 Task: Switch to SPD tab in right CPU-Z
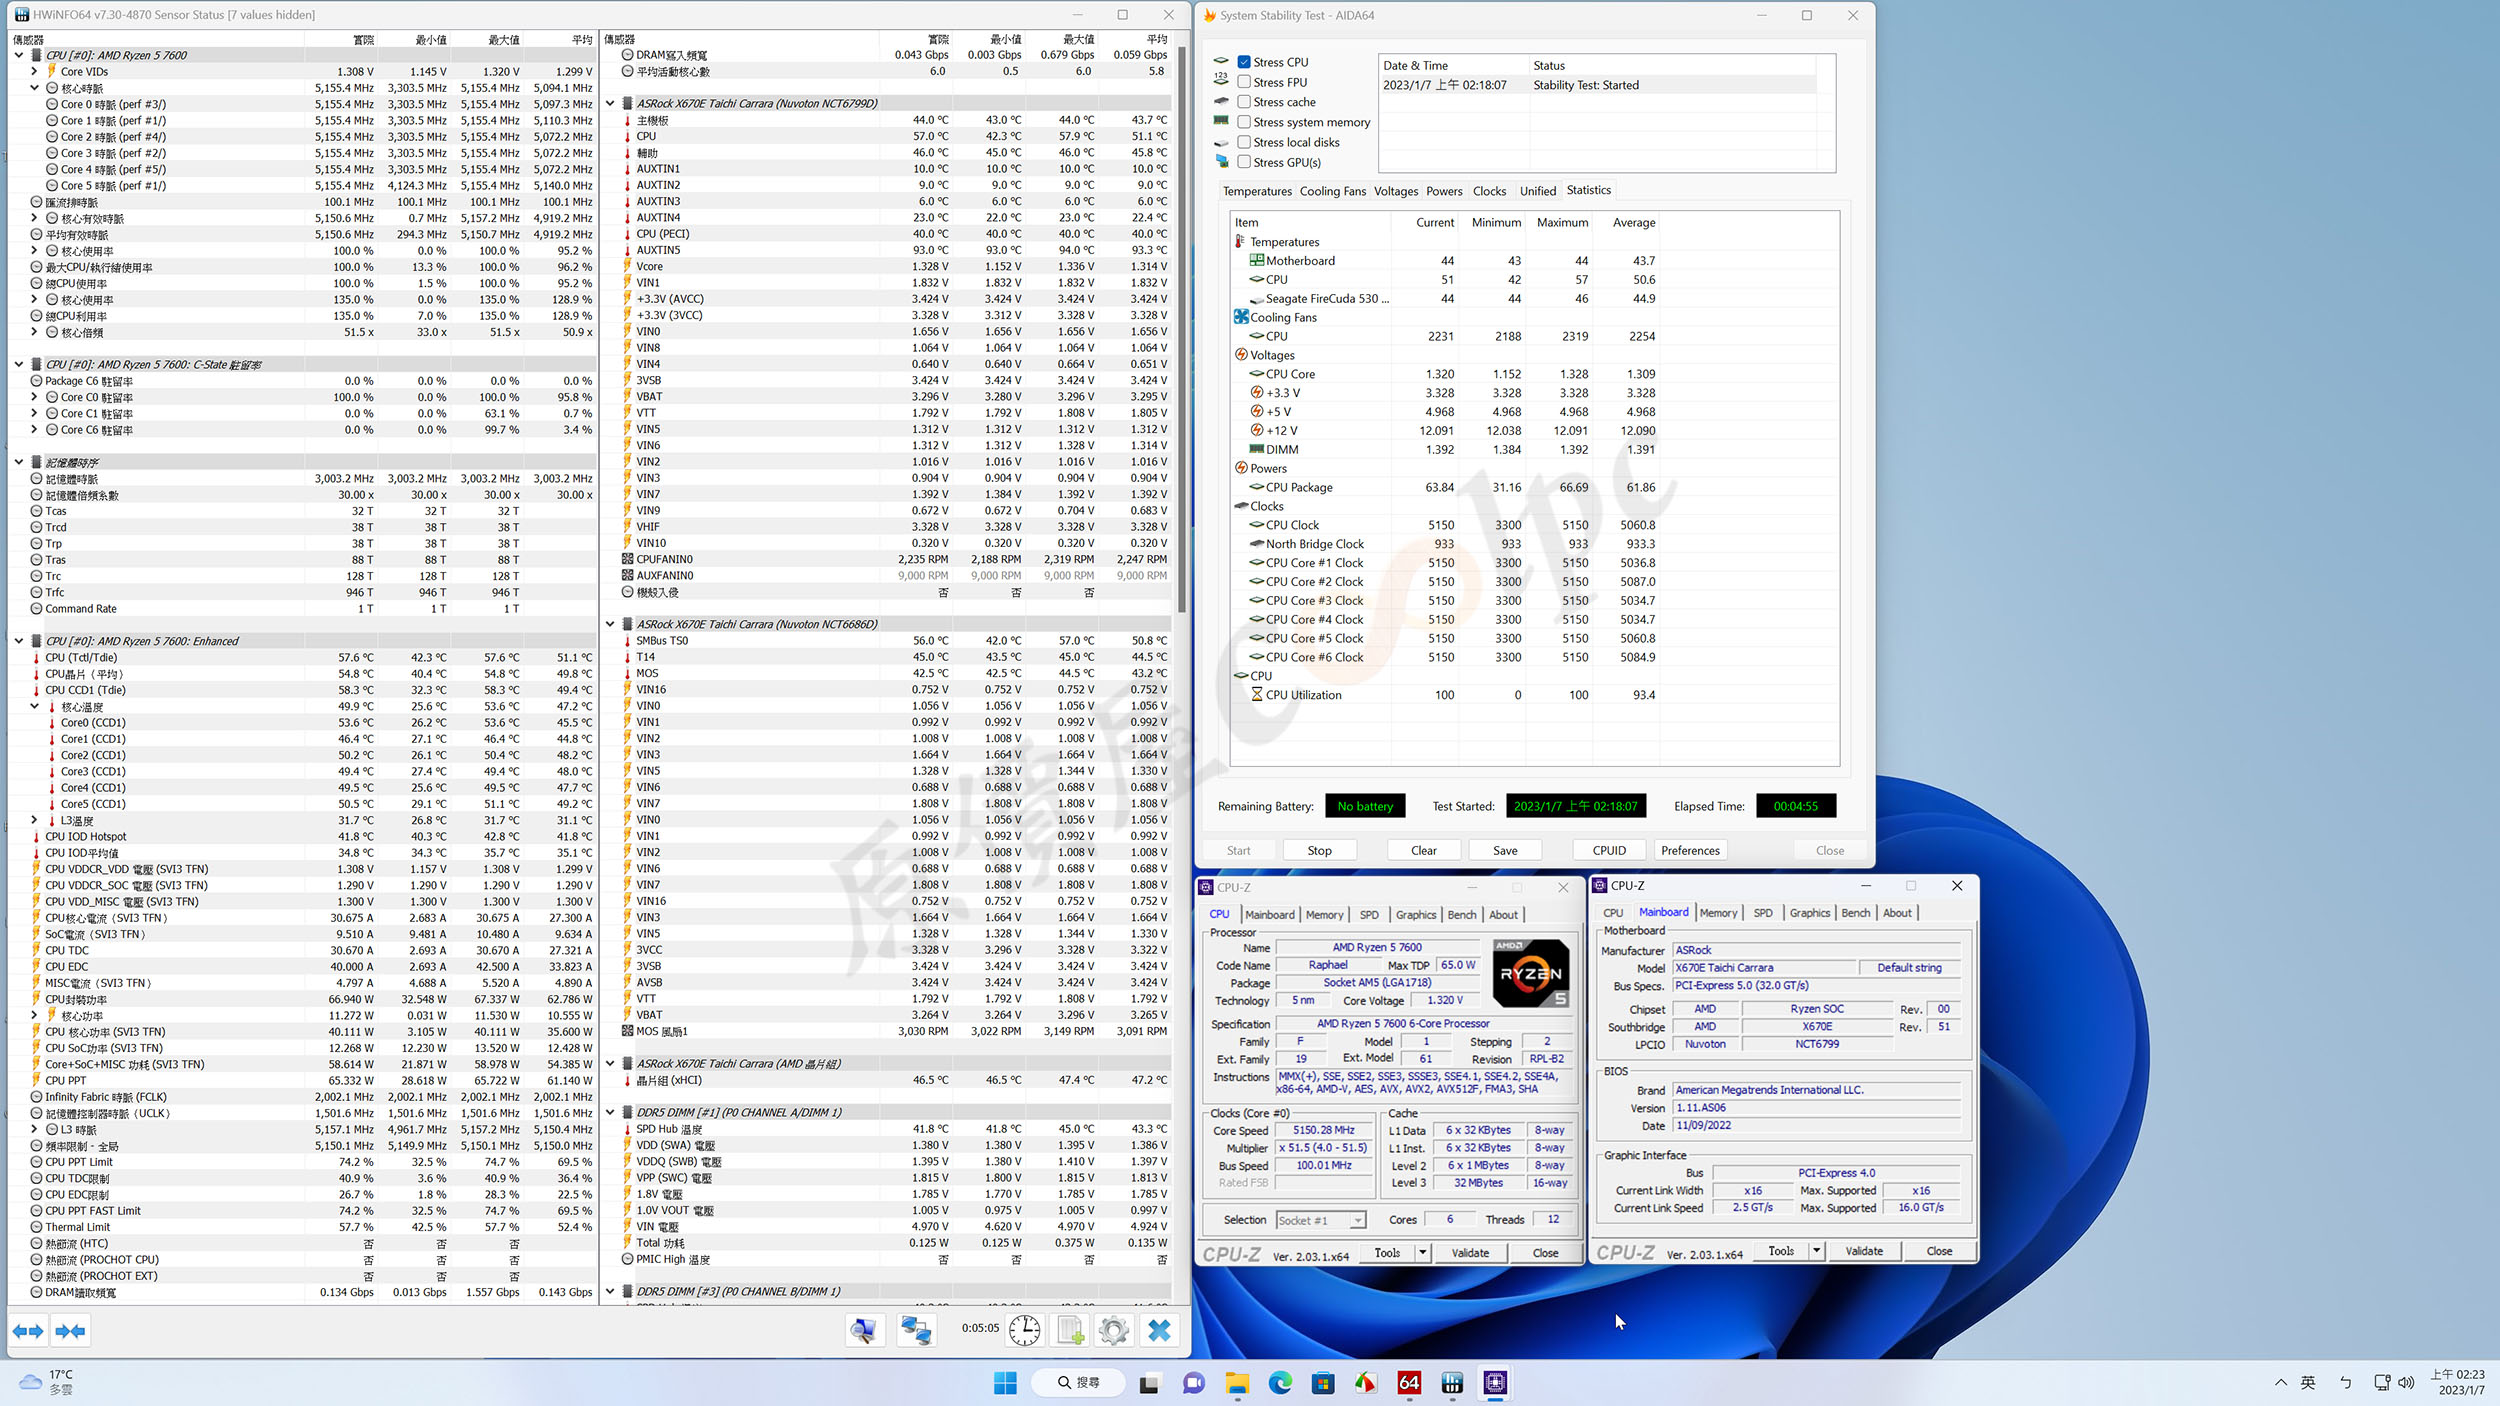[1763, 913]
